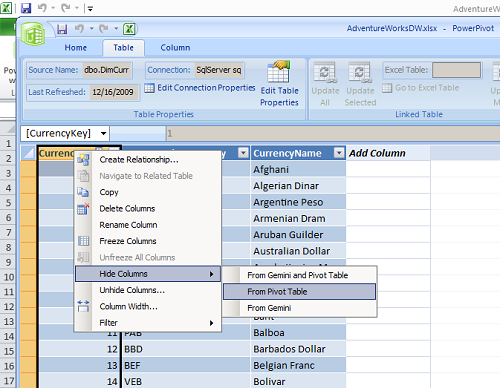Select the CurrencyName column header
The height and width of the screenshot is (388, 500).
tap(298, 153)
